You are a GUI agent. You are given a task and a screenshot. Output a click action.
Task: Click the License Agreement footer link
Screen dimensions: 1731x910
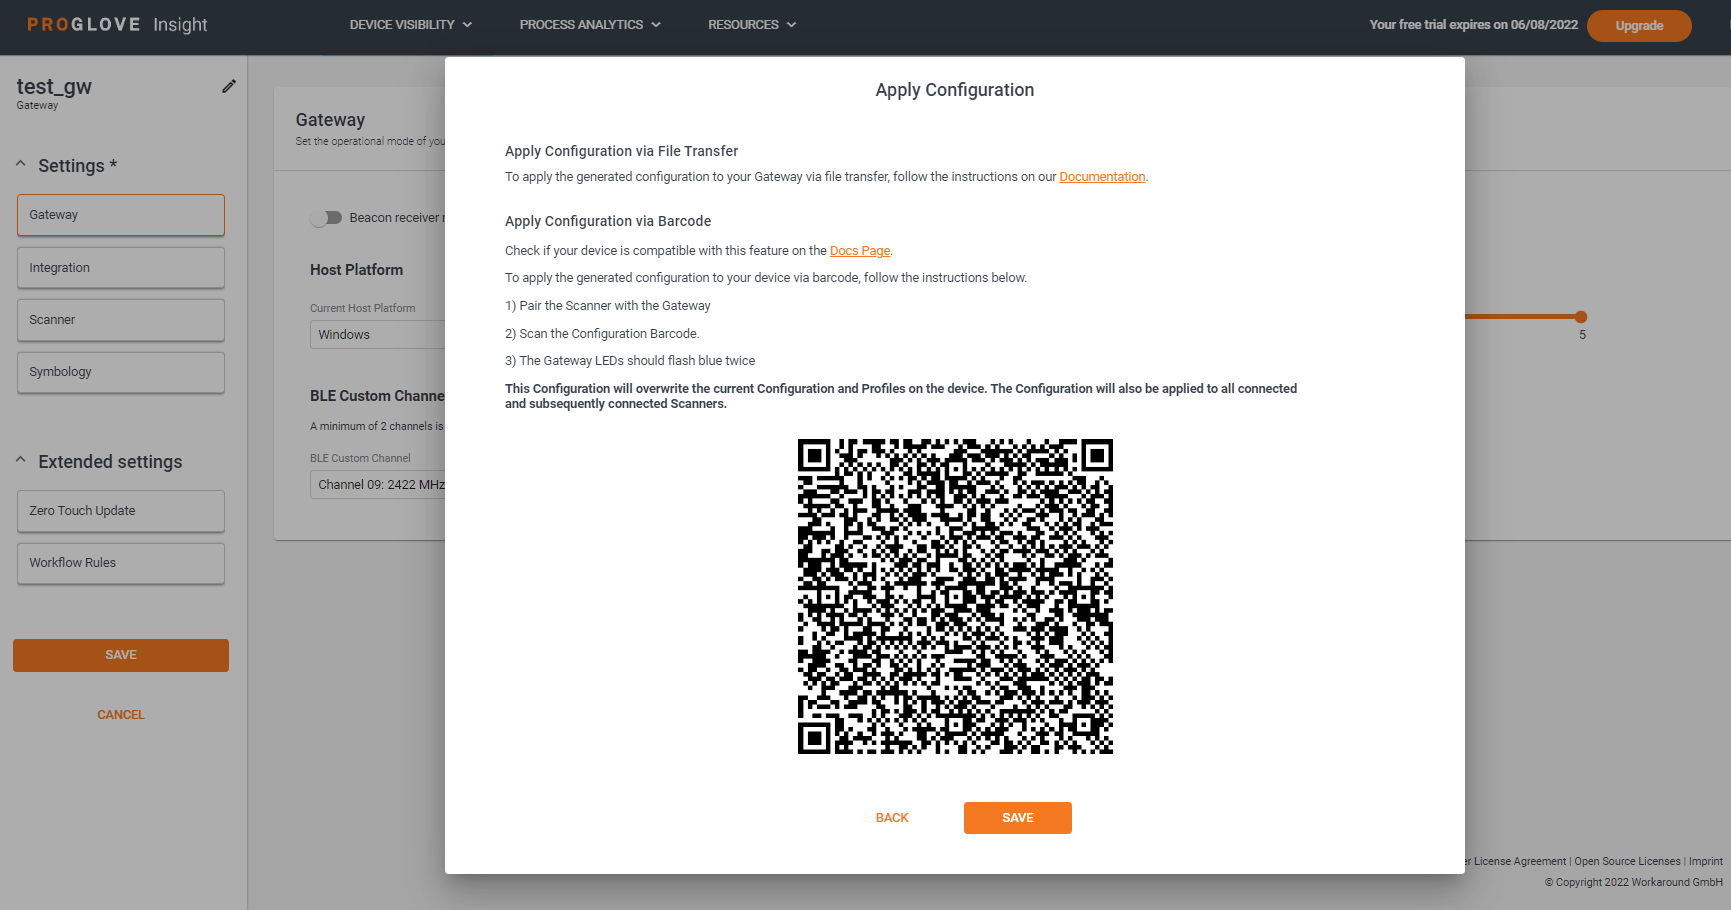point(1518,862)
